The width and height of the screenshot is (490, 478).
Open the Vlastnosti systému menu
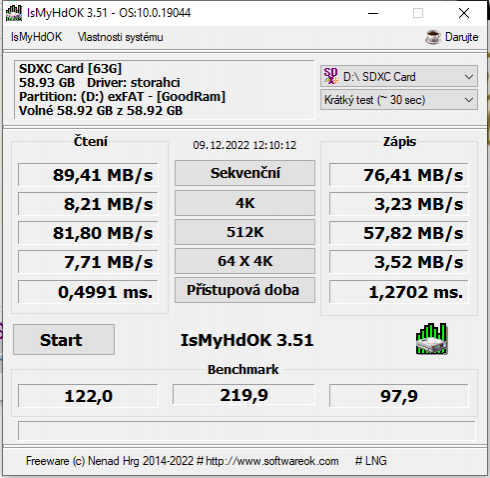click(120, 37)
